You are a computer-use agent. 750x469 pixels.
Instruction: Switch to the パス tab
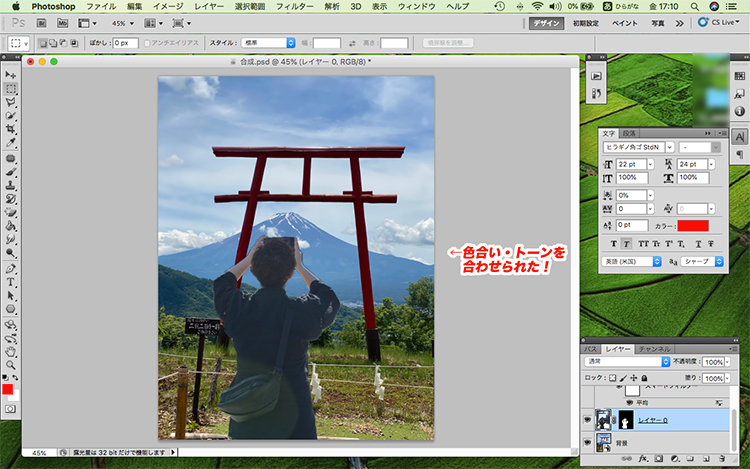click(x=590, y=349)
